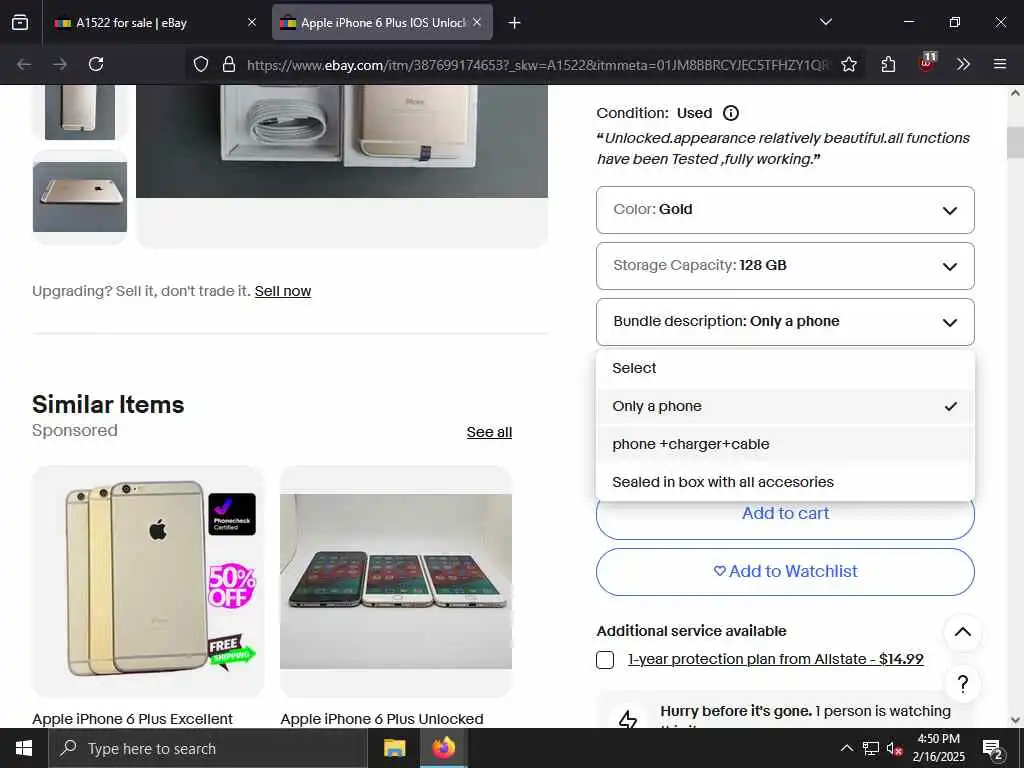Collapse Bundle description dropdown

[785, 322]
